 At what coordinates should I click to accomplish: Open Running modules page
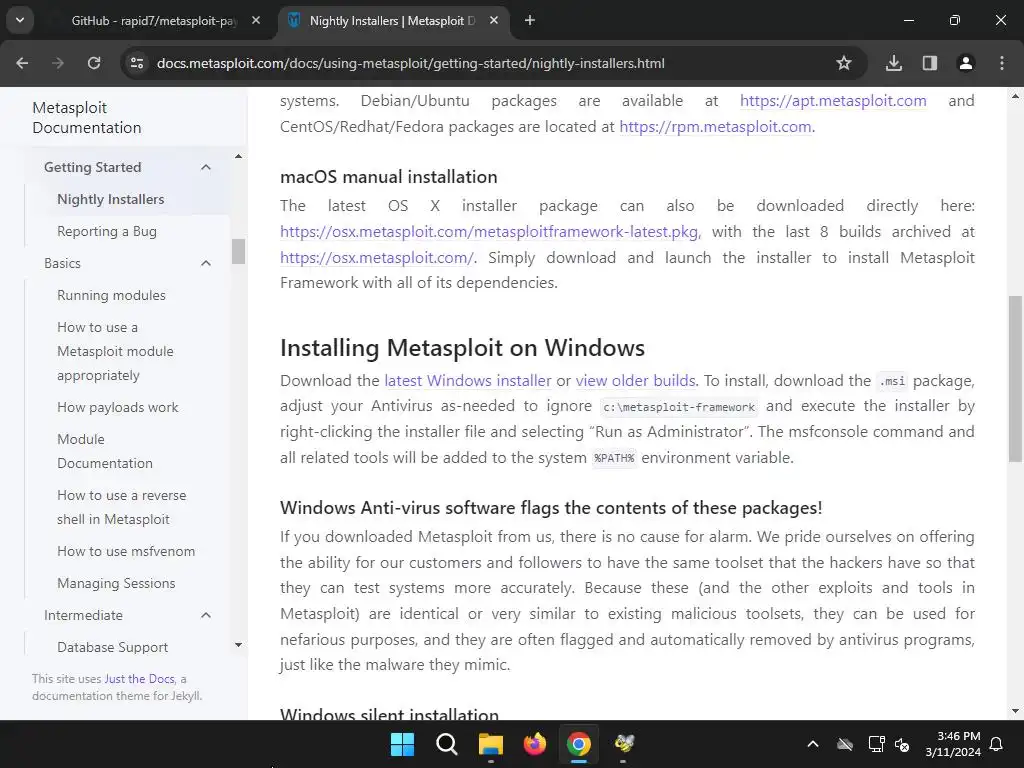[x=111, y=295]
